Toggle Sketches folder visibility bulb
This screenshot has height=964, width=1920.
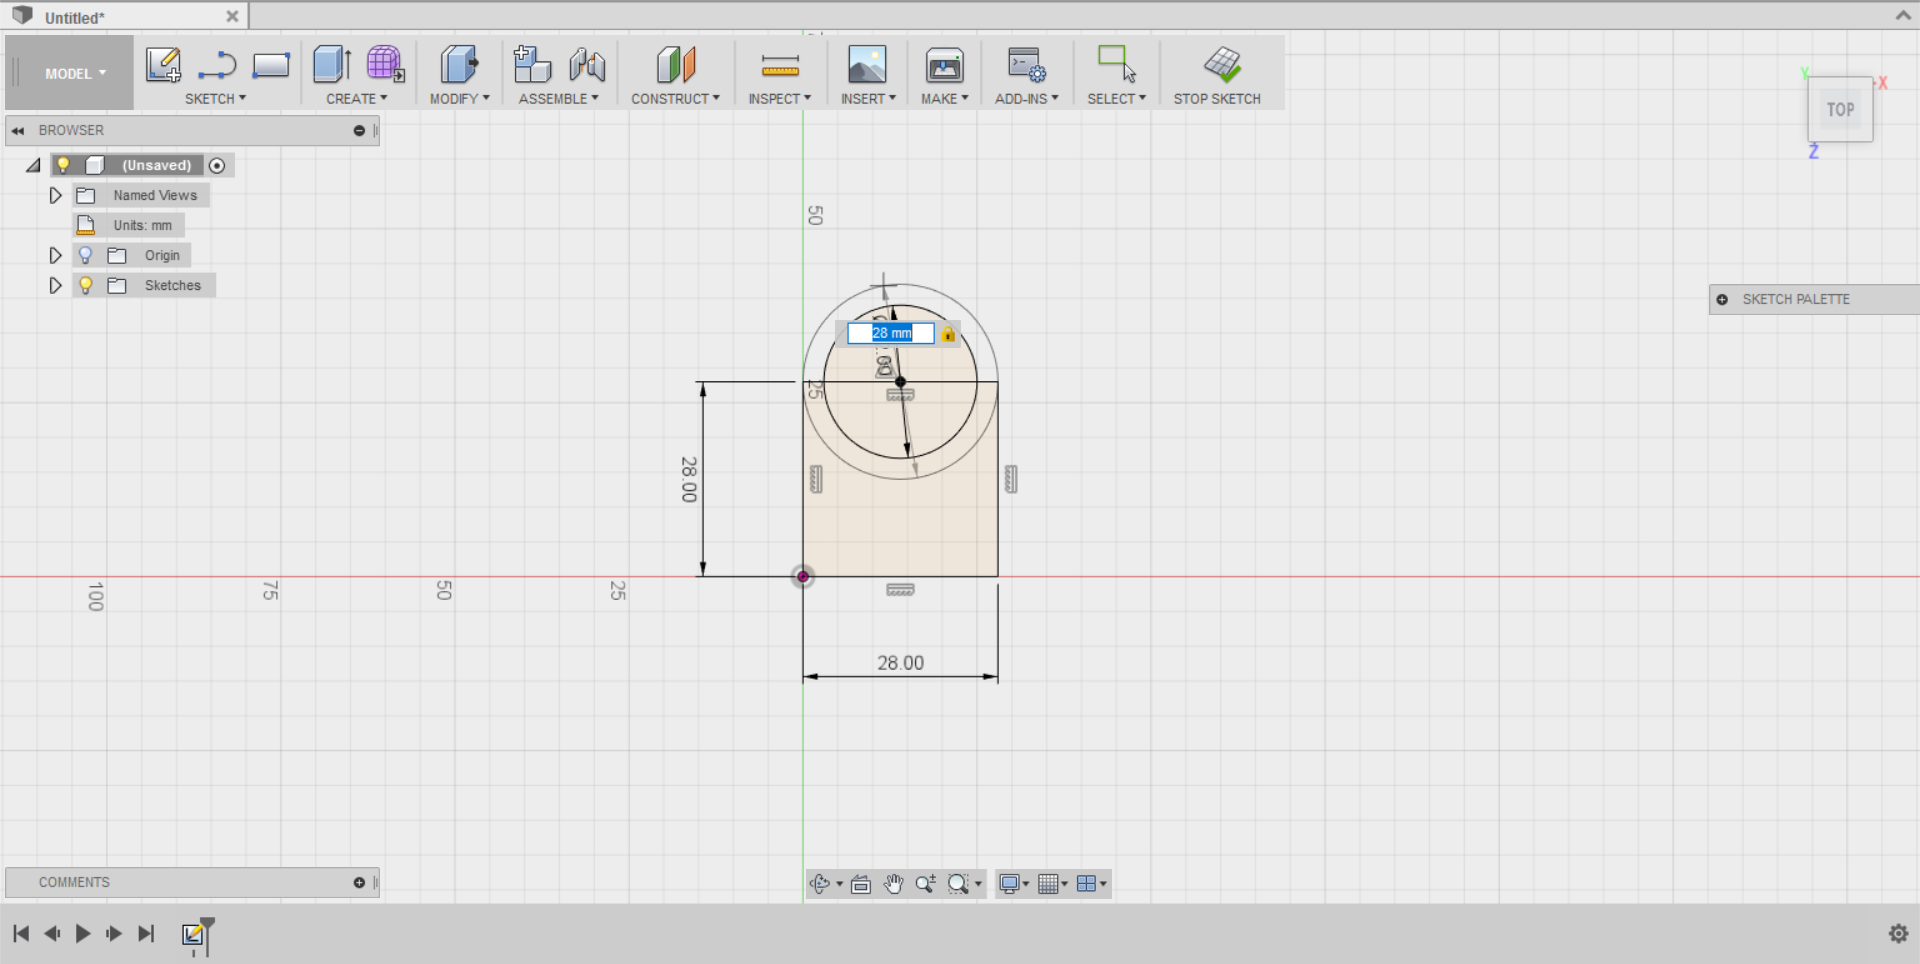pos(86,285)
